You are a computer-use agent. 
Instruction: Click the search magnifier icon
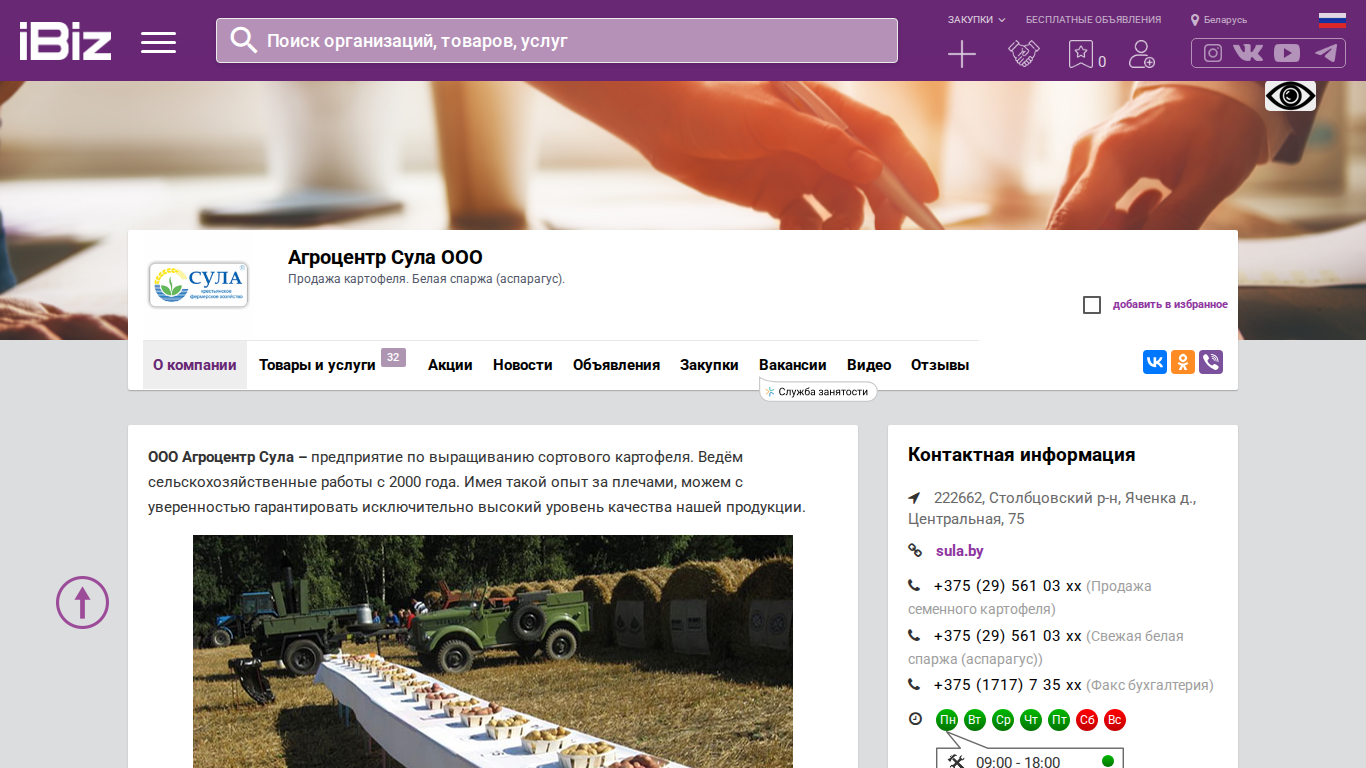click(244, 40)
